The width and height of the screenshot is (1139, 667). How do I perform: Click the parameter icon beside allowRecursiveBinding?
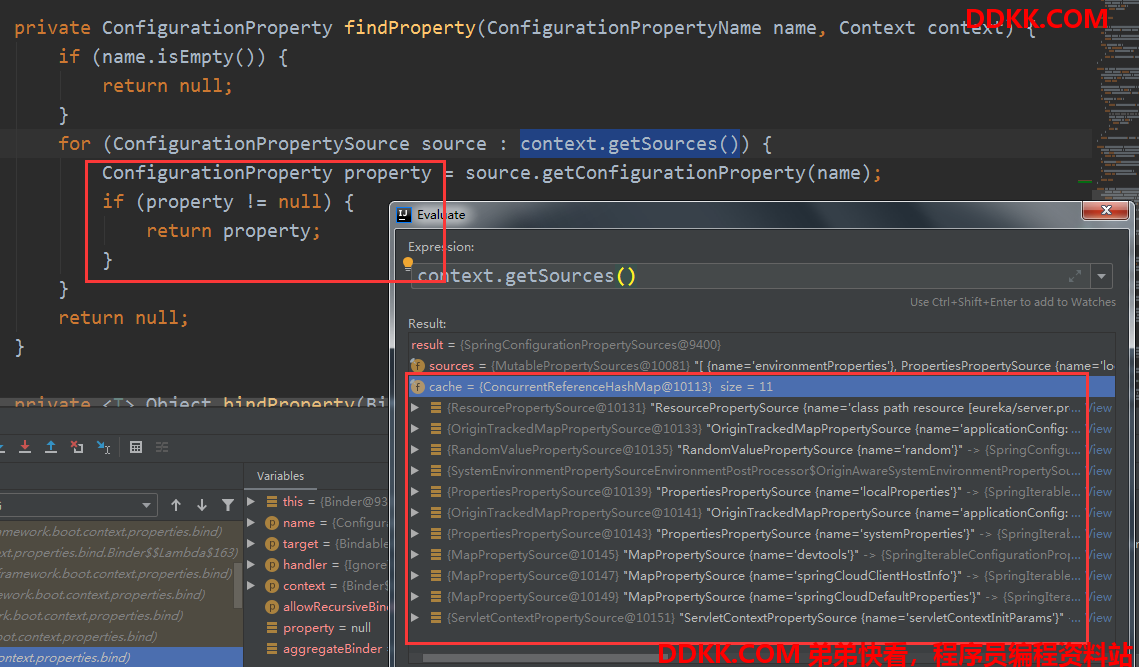[x=272, y=607]
